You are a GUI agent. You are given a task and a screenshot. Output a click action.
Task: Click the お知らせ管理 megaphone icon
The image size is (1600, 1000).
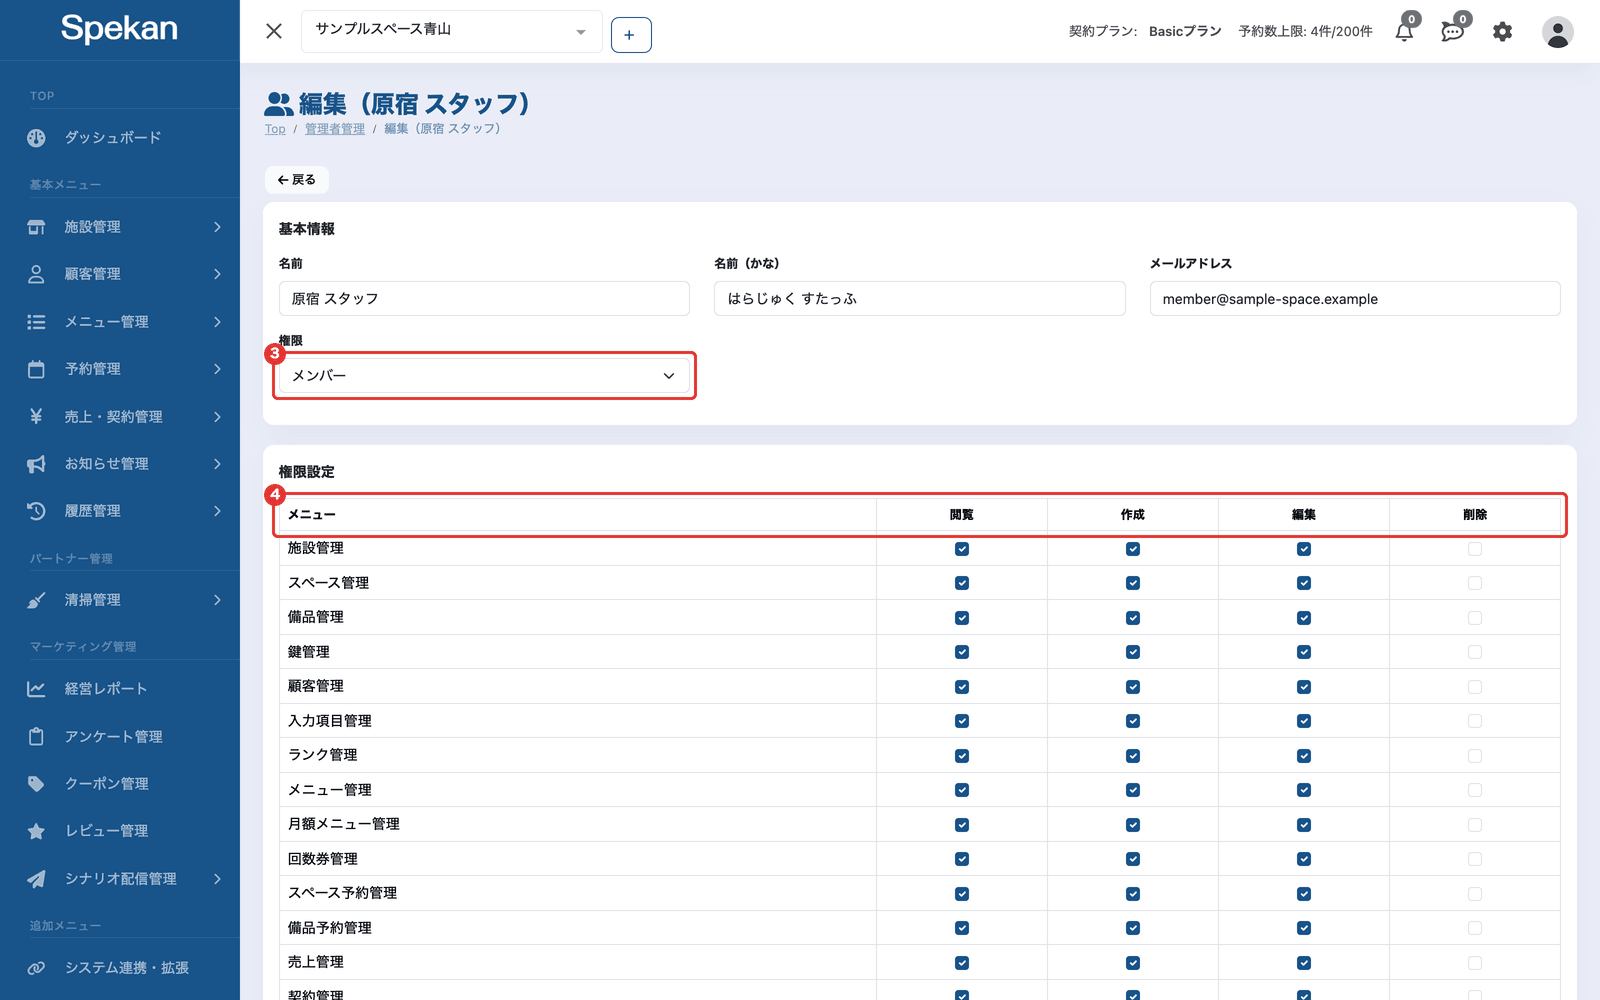[x=36, y=464]
